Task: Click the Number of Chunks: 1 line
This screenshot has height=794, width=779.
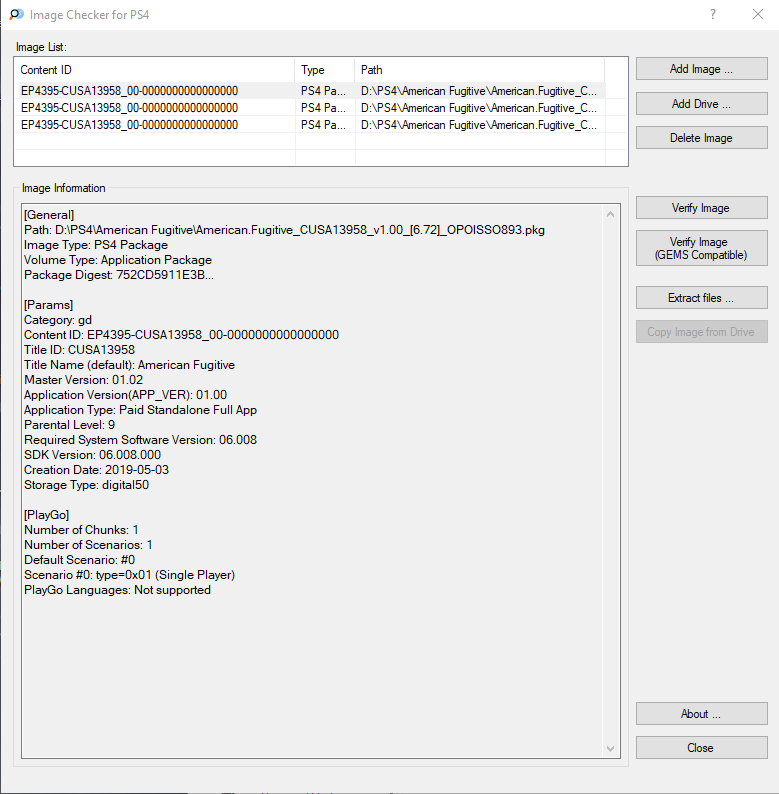Action: [81, 530]
